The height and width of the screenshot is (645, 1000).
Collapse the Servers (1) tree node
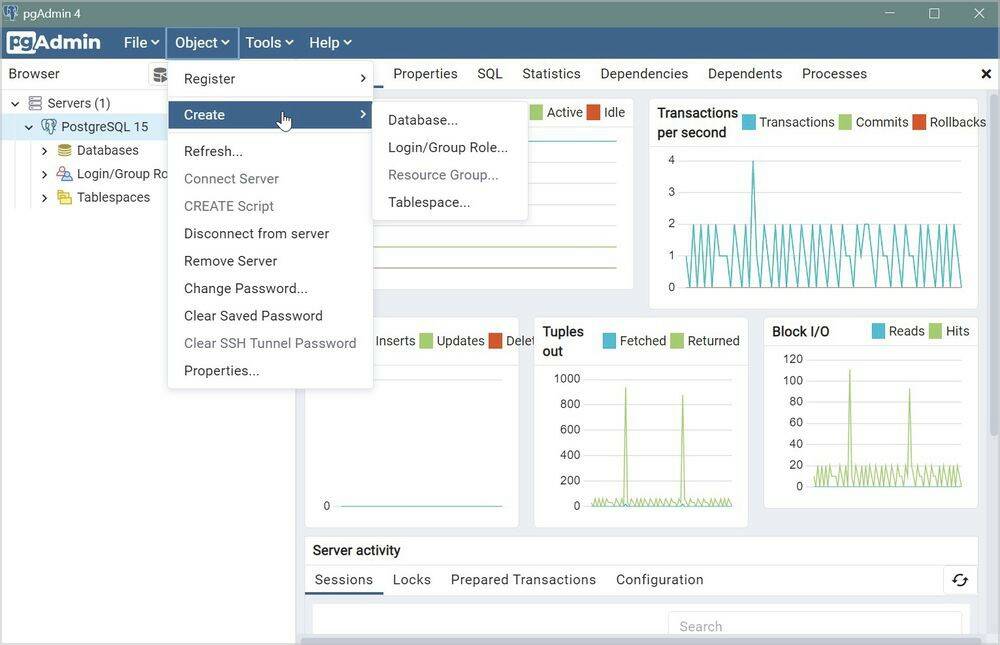point(15,103)
